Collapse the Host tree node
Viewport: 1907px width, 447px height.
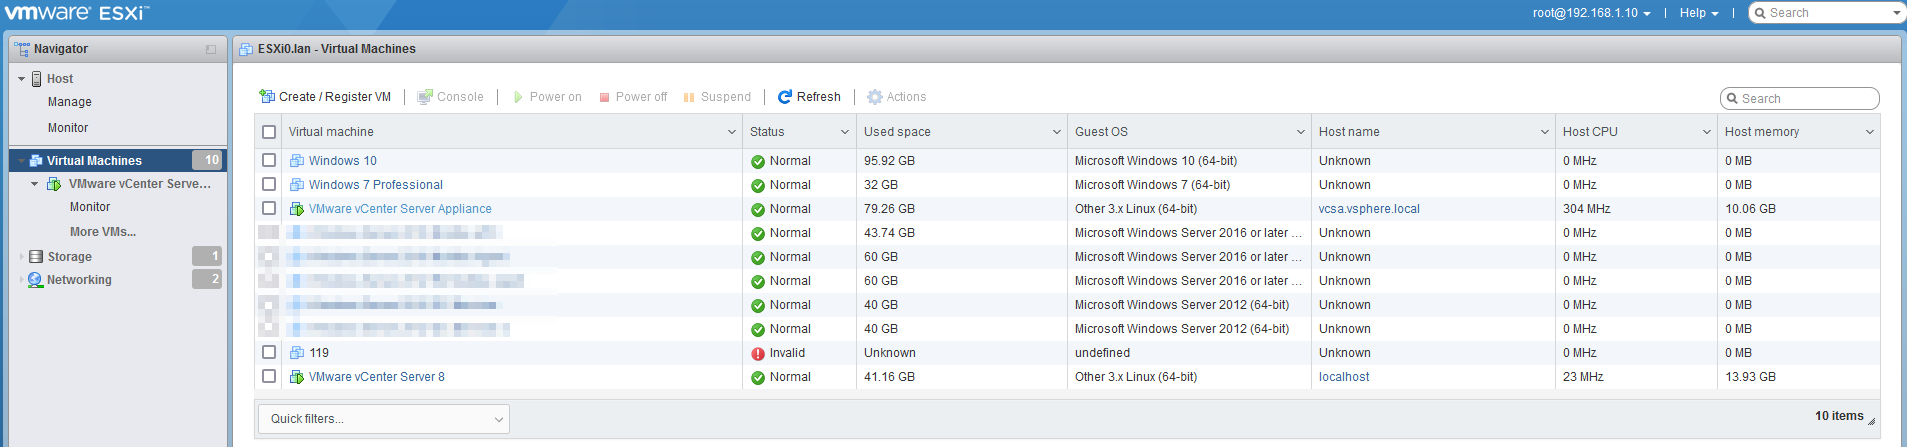(x=22, y=79)
